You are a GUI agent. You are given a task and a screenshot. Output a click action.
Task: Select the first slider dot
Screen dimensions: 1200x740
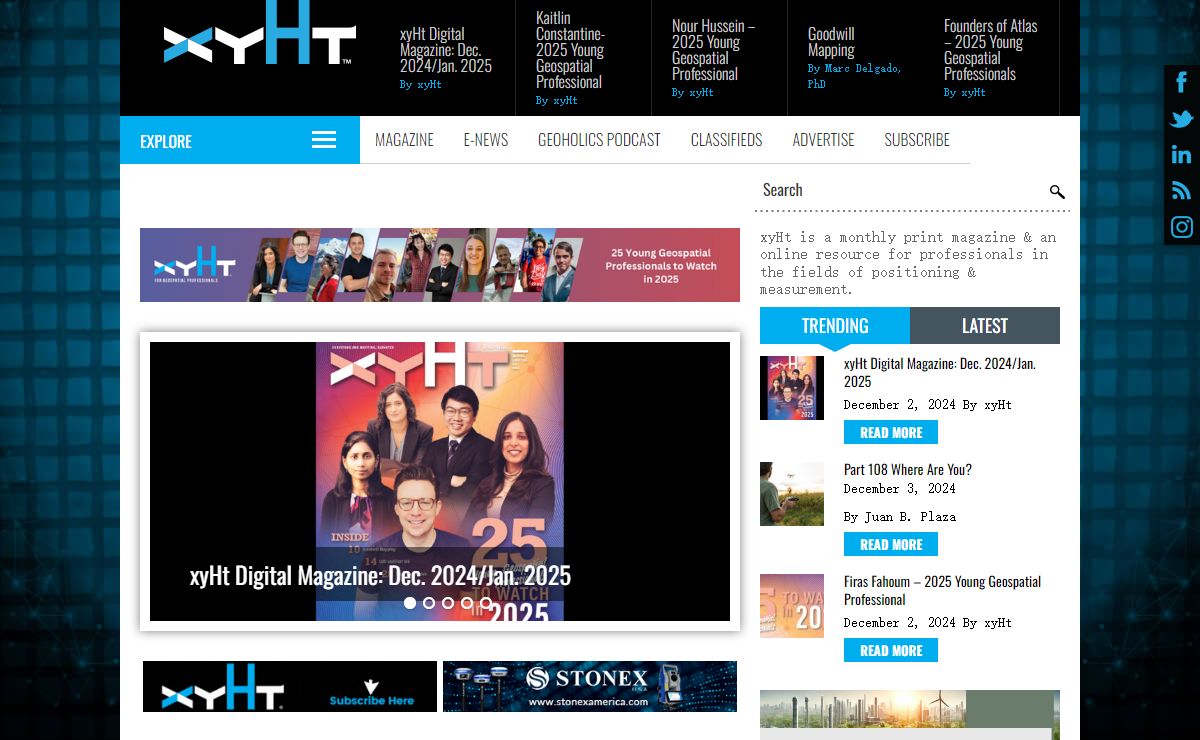[410, 603]
